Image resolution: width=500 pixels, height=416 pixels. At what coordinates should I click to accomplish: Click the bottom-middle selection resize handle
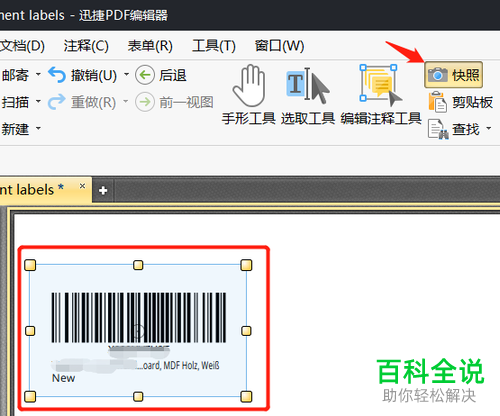click(x=138, y=397)
